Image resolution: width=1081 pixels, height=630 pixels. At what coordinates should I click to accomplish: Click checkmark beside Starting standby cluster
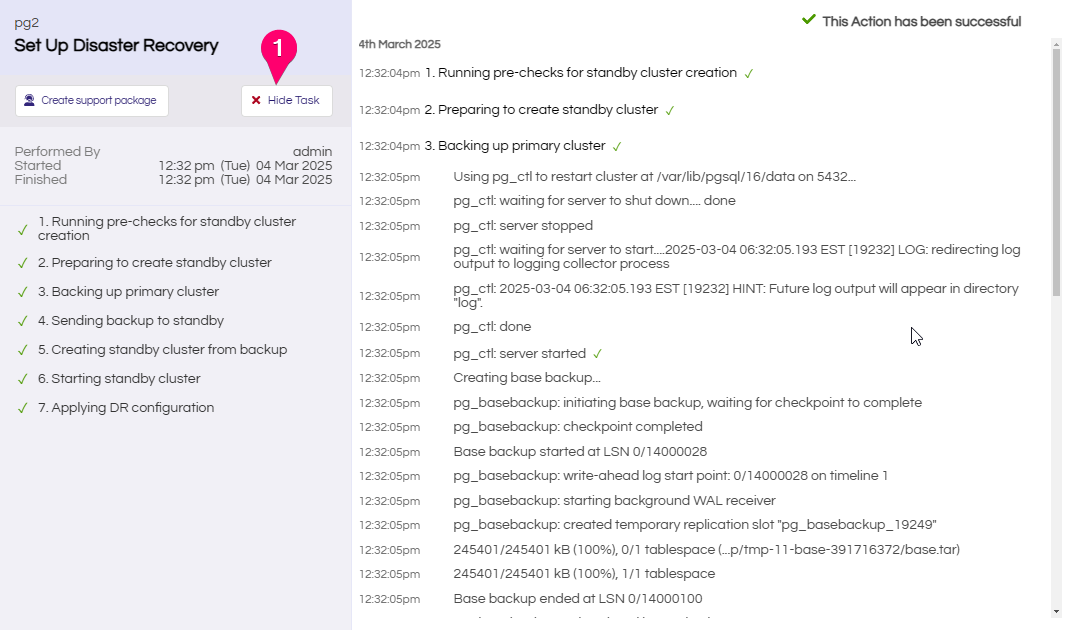22,379
